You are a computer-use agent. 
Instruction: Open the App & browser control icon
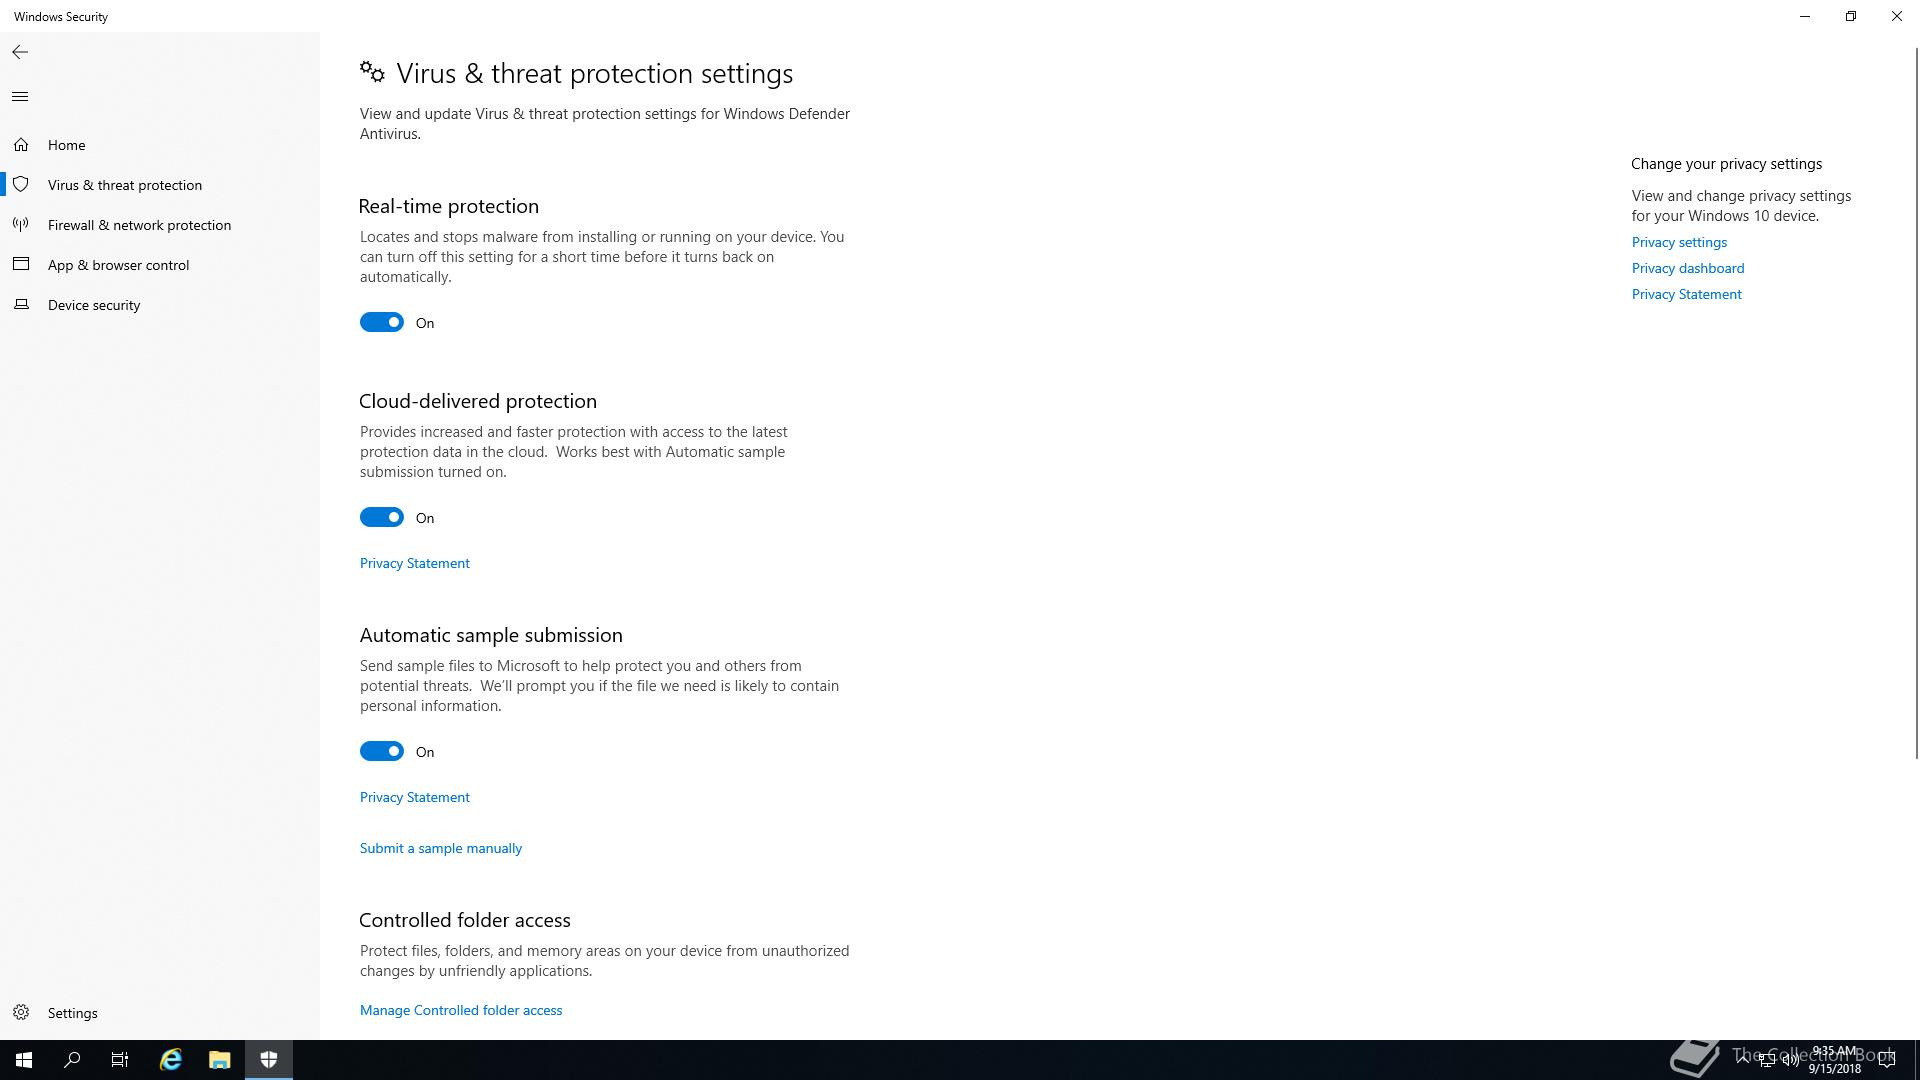point(21,265)
